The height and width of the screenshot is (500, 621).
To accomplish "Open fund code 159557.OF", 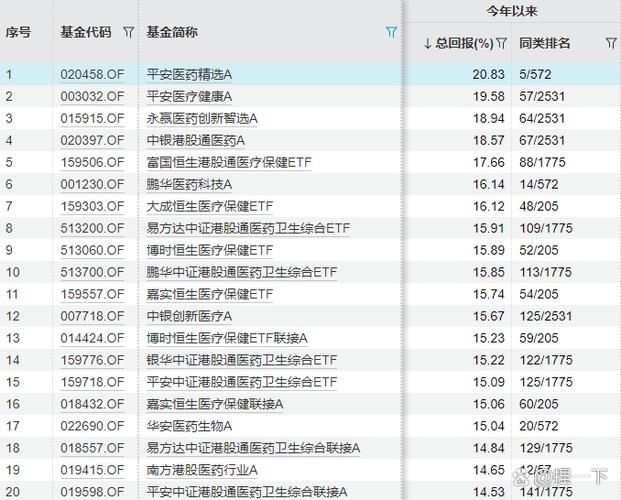I will (x=92, y=294).
